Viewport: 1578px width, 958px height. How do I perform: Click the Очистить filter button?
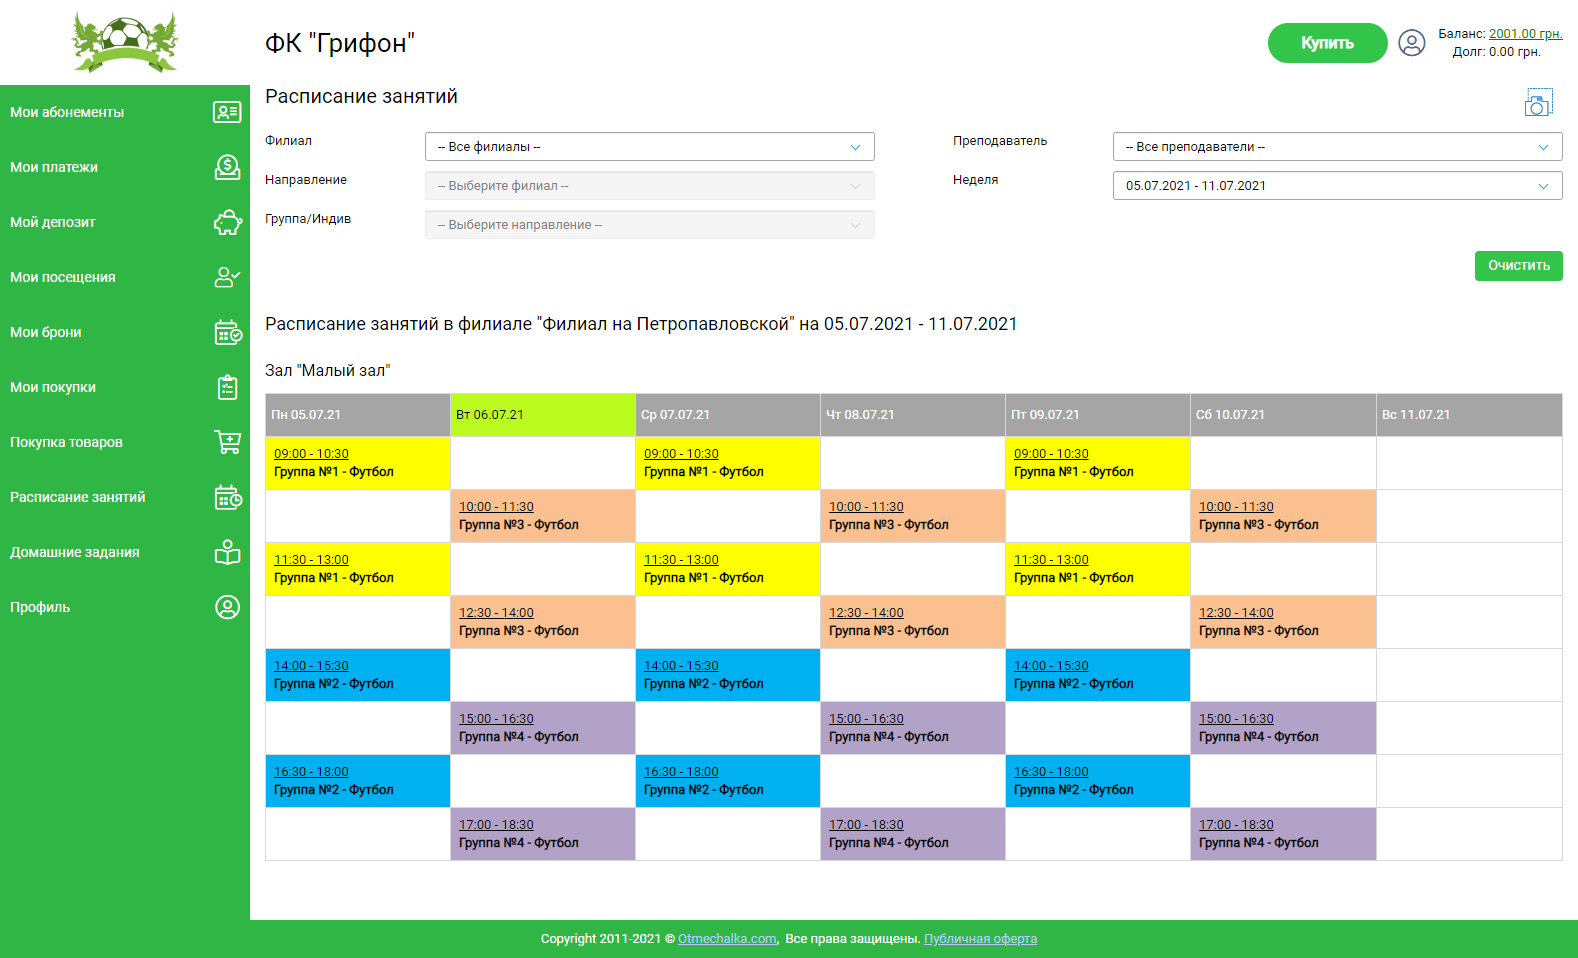pos(1518,266)
